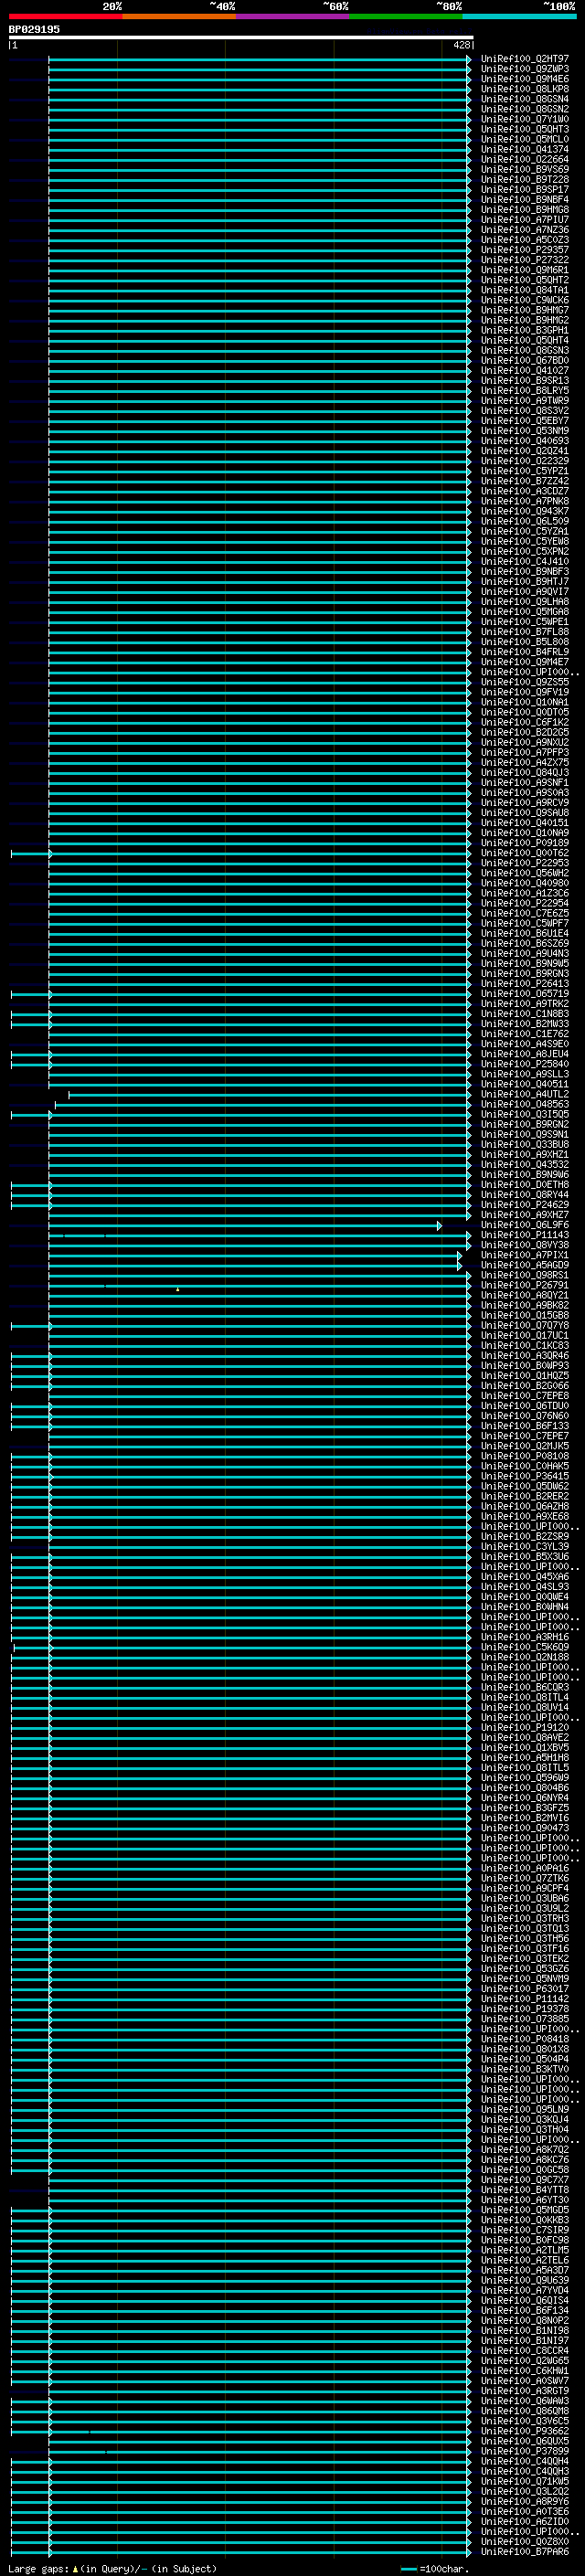Select hit label UniRef100_B8LRY5
This screenshot has width=585, height=2576.
click(x=525, y=390)
